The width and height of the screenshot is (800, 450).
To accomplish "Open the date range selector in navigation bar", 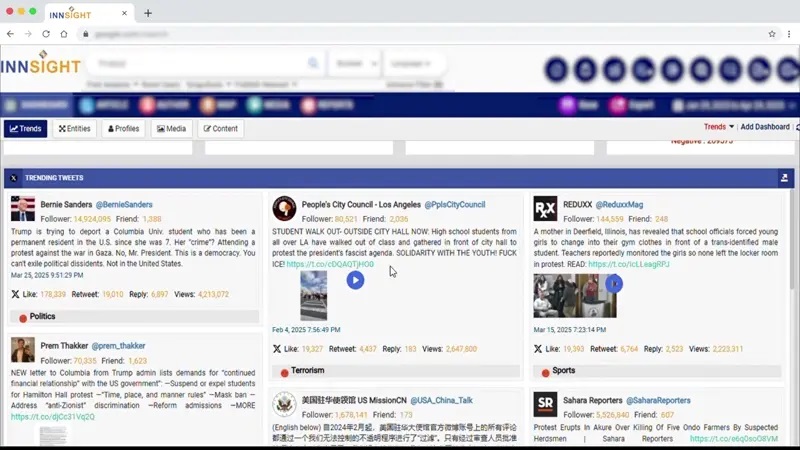I will [734, 105].
